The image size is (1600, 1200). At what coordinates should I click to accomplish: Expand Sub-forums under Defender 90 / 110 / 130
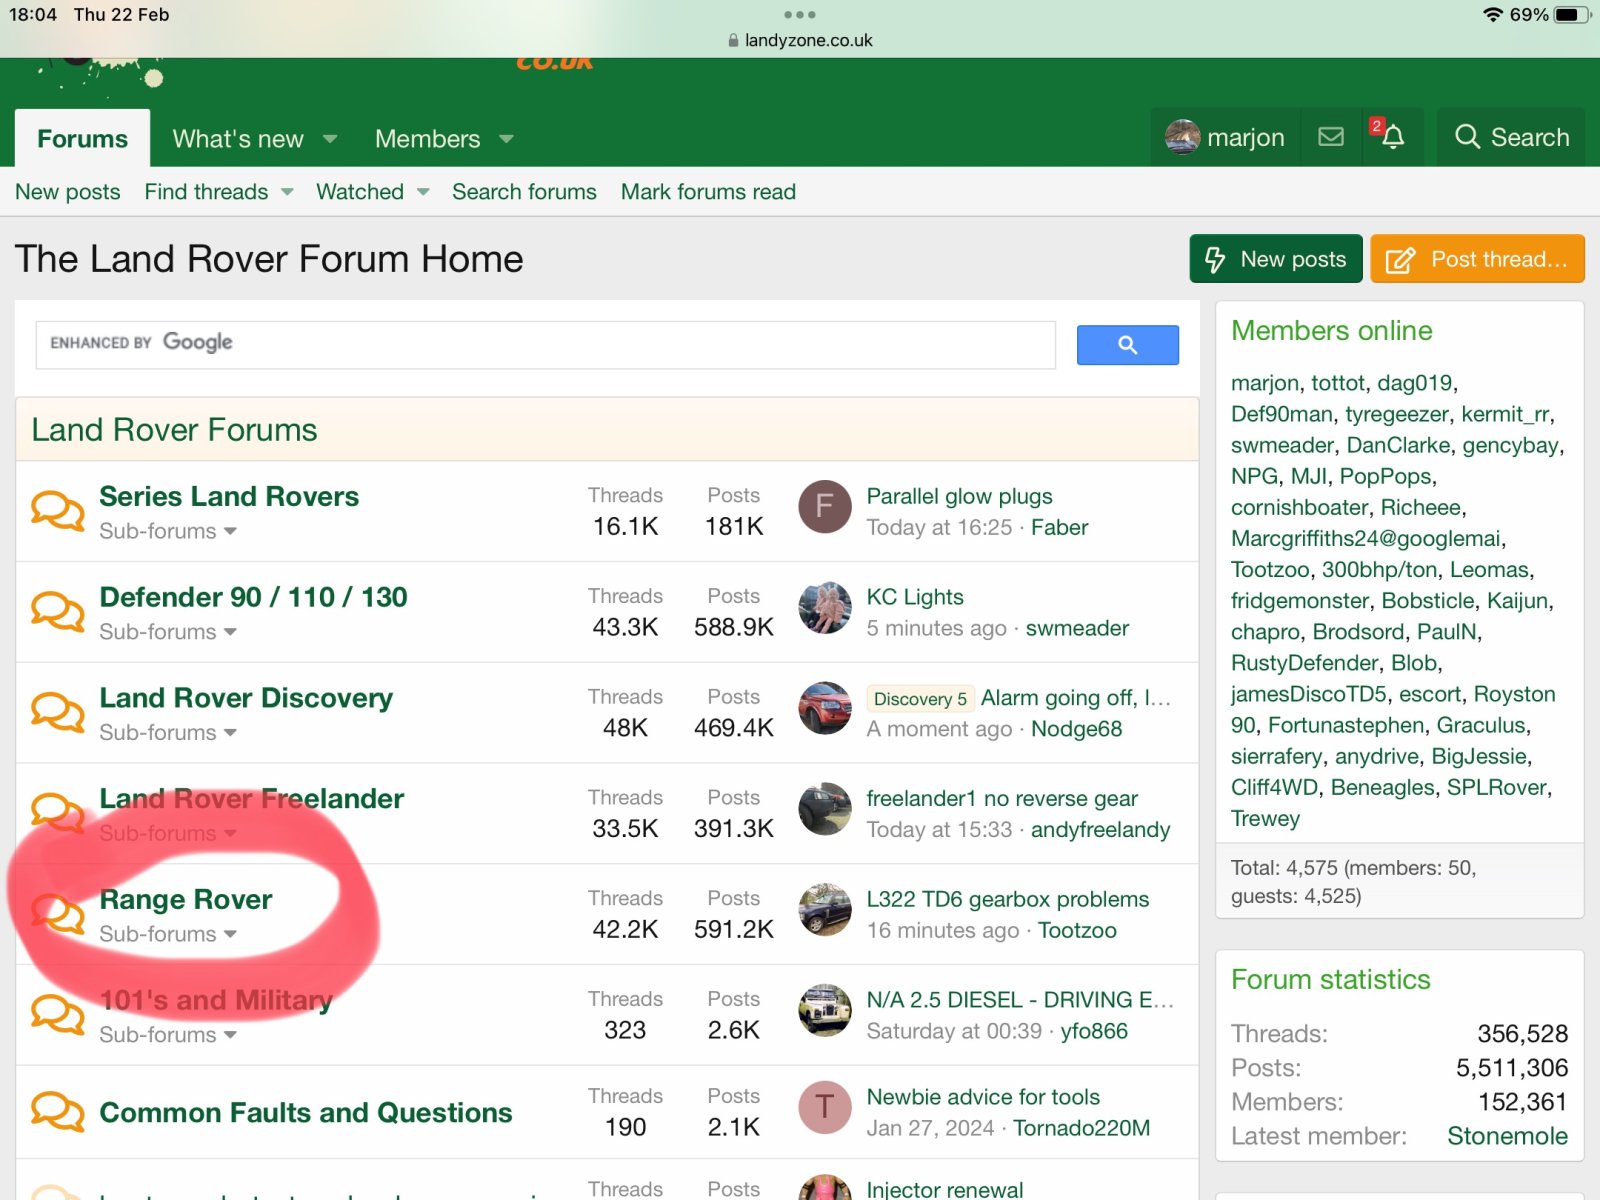coord(168,632)
